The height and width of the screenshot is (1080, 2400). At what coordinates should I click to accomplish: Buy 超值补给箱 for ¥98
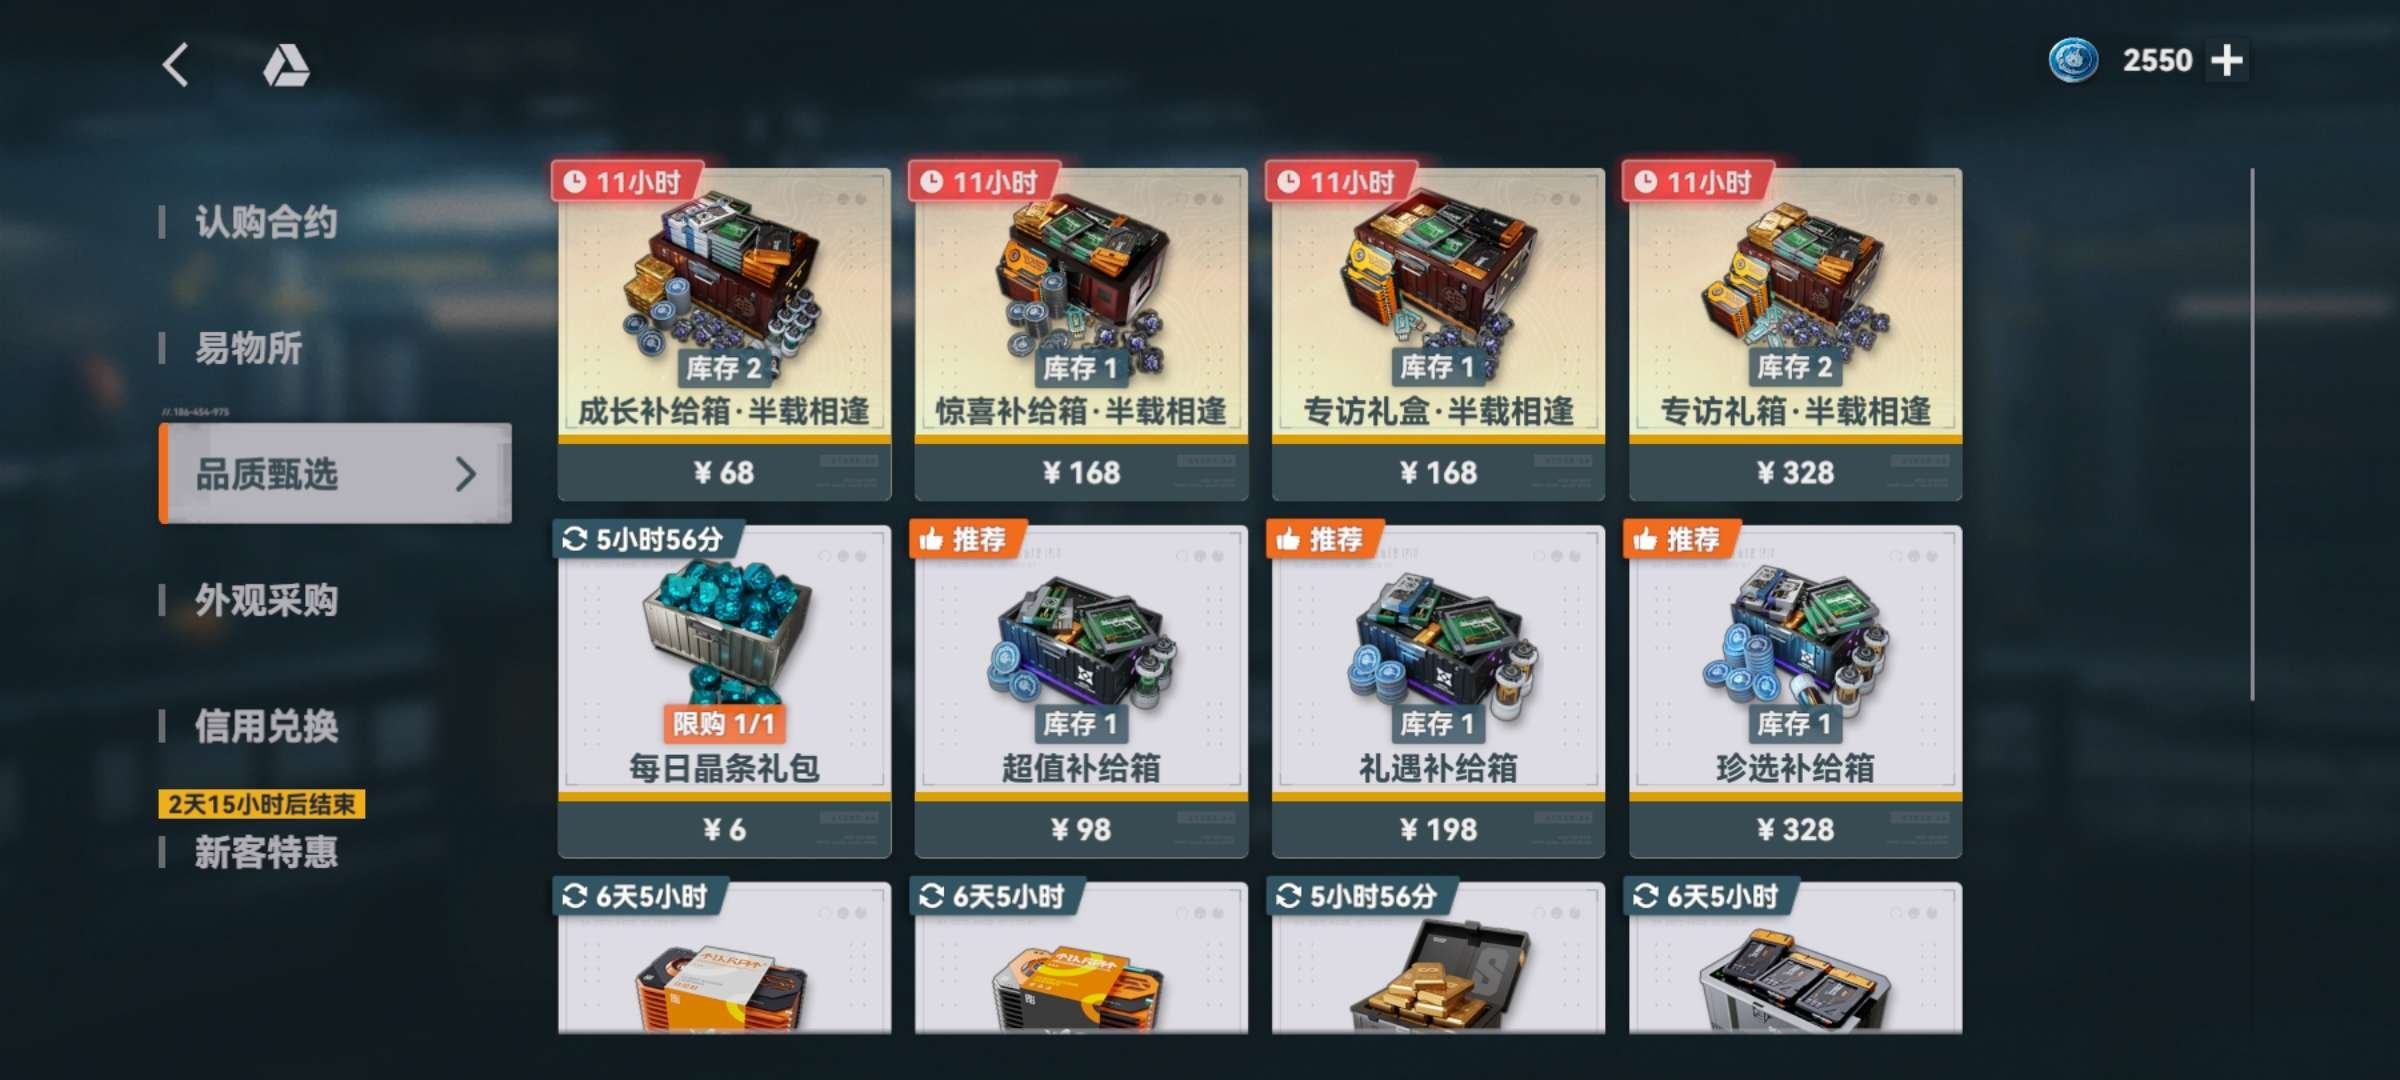[x=1081, y=828]
